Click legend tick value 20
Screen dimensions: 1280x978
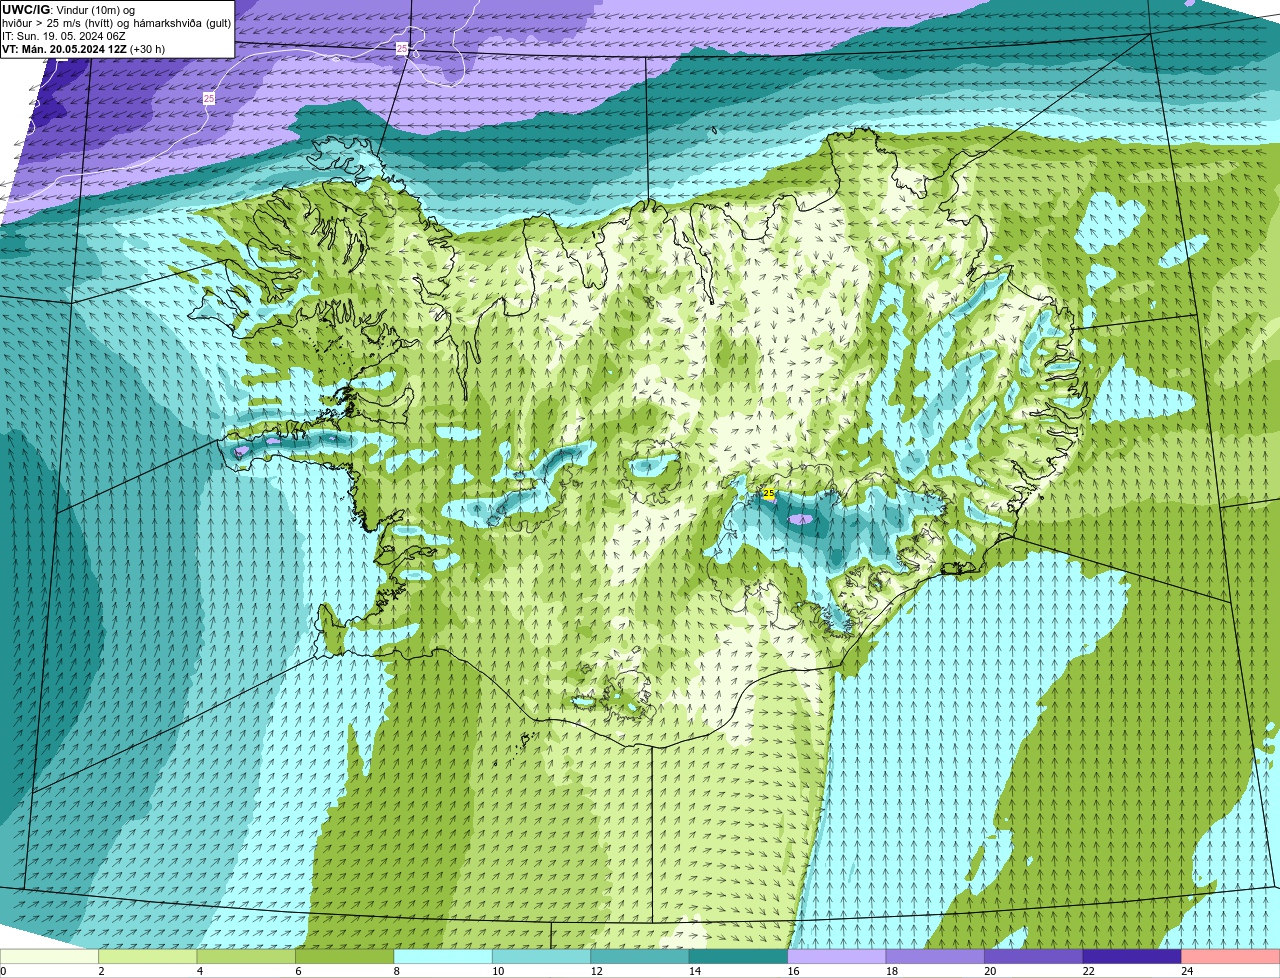[x=990, y=971]
